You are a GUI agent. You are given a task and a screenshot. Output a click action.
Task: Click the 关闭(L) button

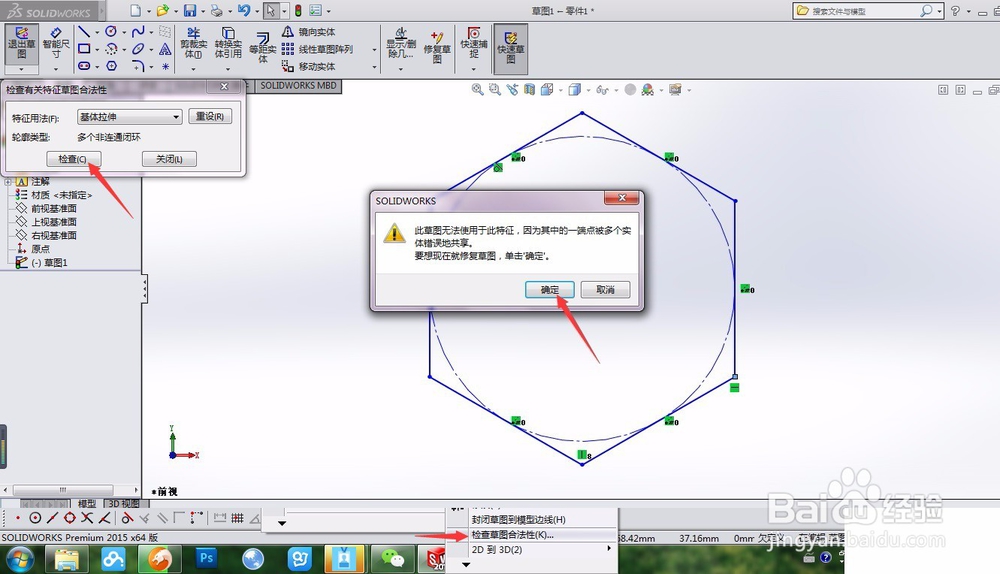[169, 159]
